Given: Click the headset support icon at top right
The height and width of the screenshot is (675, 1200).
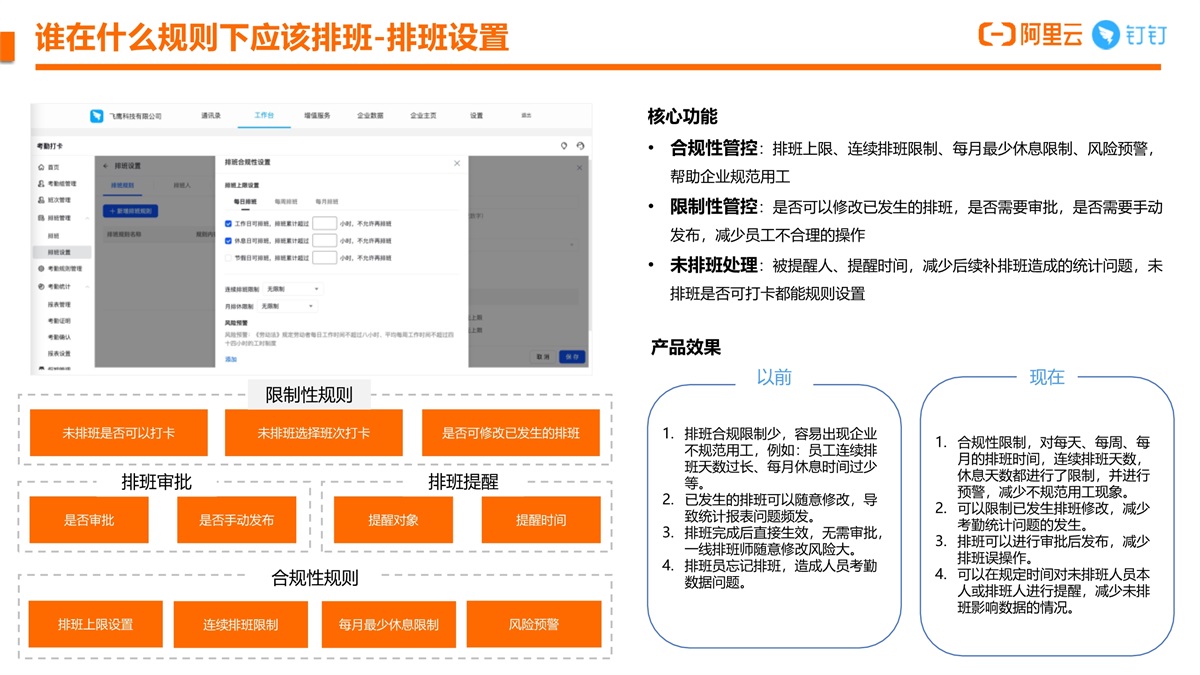Looking at the screenshot, I should pyautogui.click(x=580, y=146).
